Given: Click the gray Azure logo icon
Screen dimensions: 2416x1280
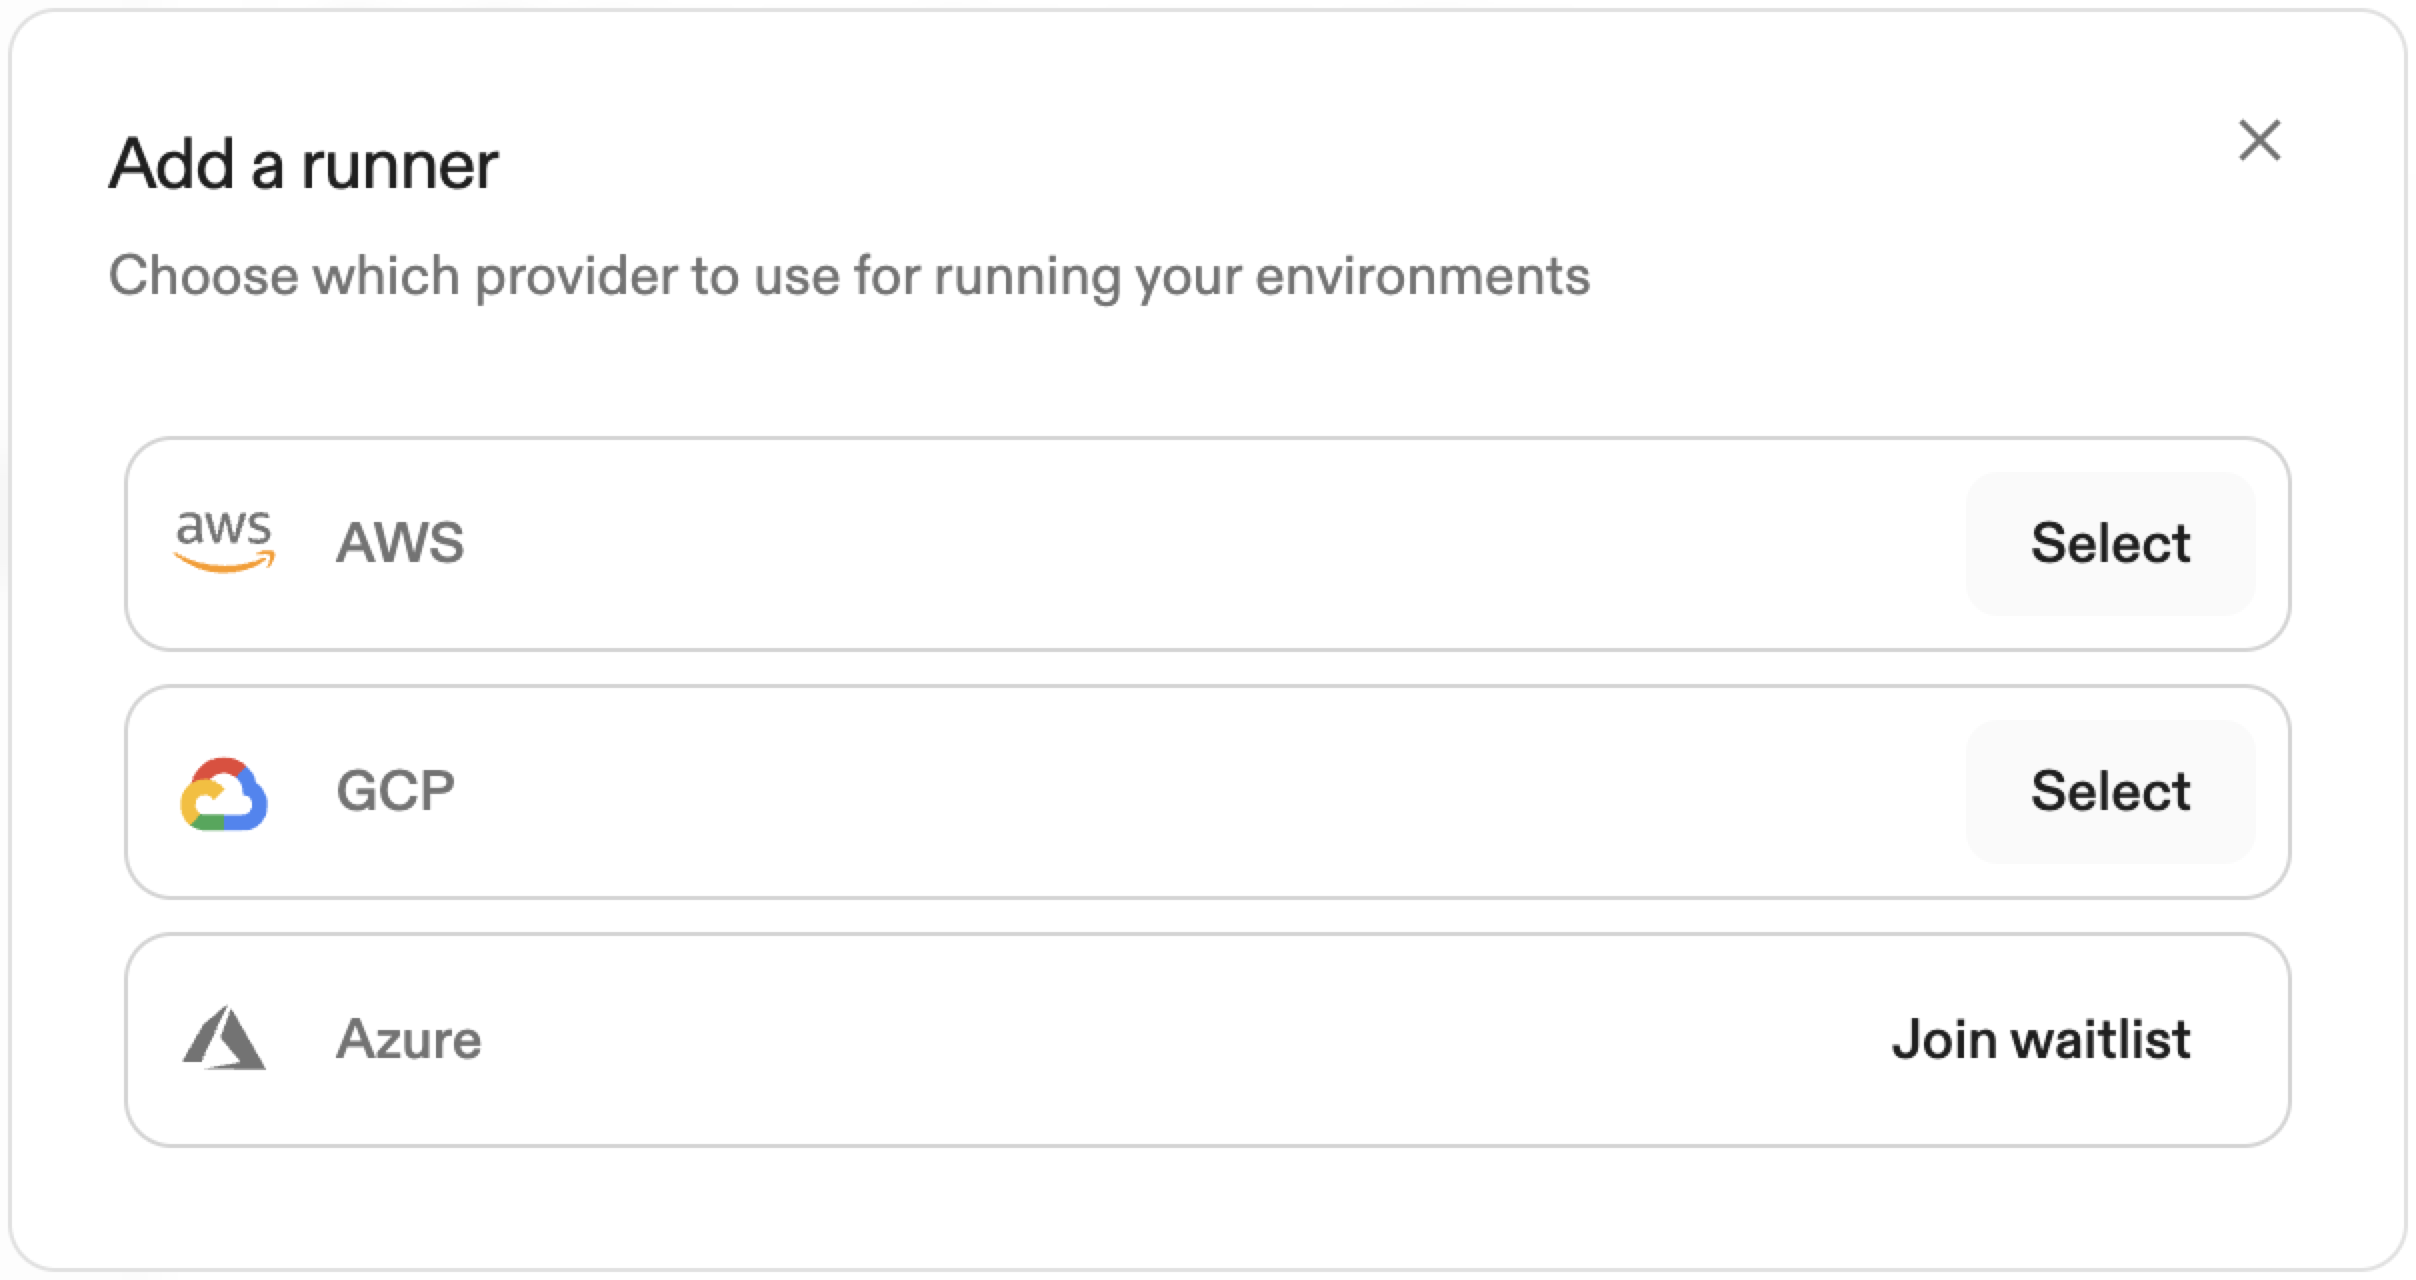Looking at the screenshot, I should 224,1038.
